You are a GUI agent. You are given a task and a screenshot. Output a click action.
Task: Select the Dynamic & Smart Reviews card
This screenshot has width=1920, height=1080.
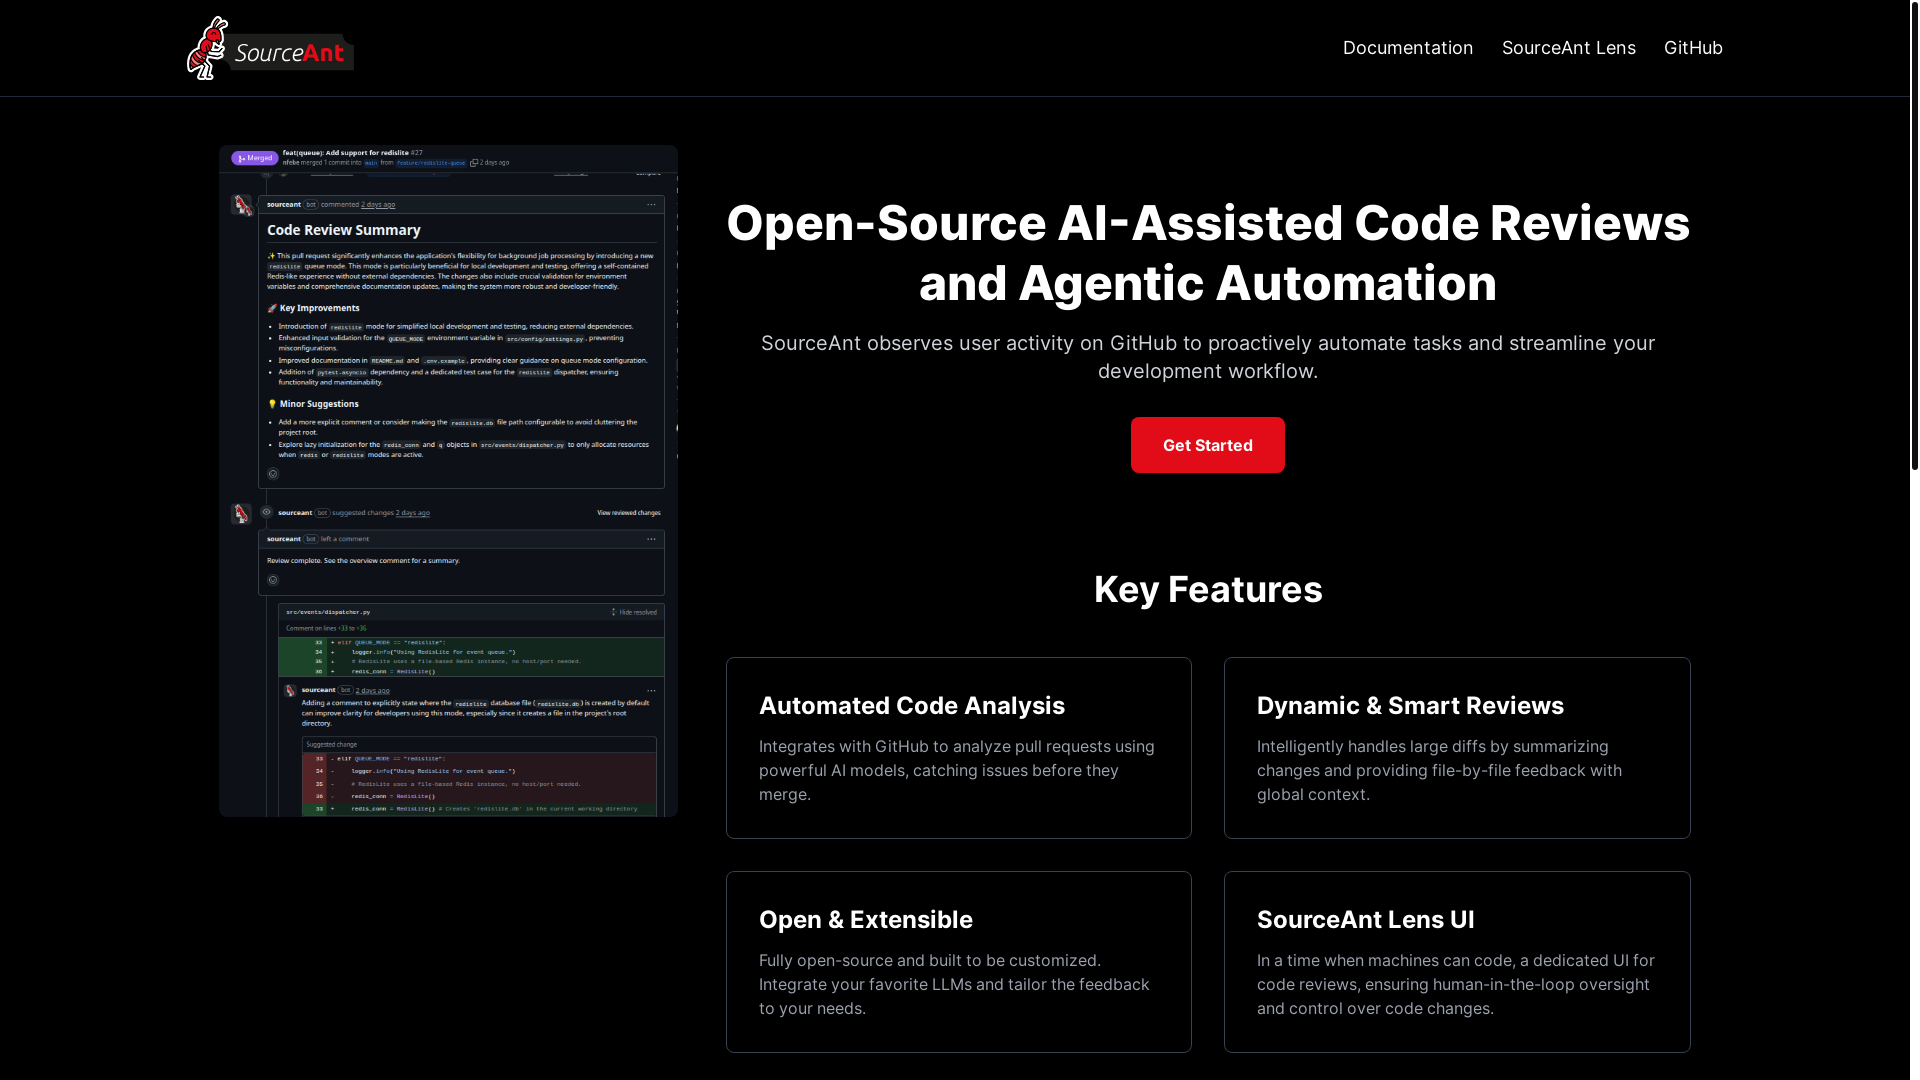click(1456, 748)
